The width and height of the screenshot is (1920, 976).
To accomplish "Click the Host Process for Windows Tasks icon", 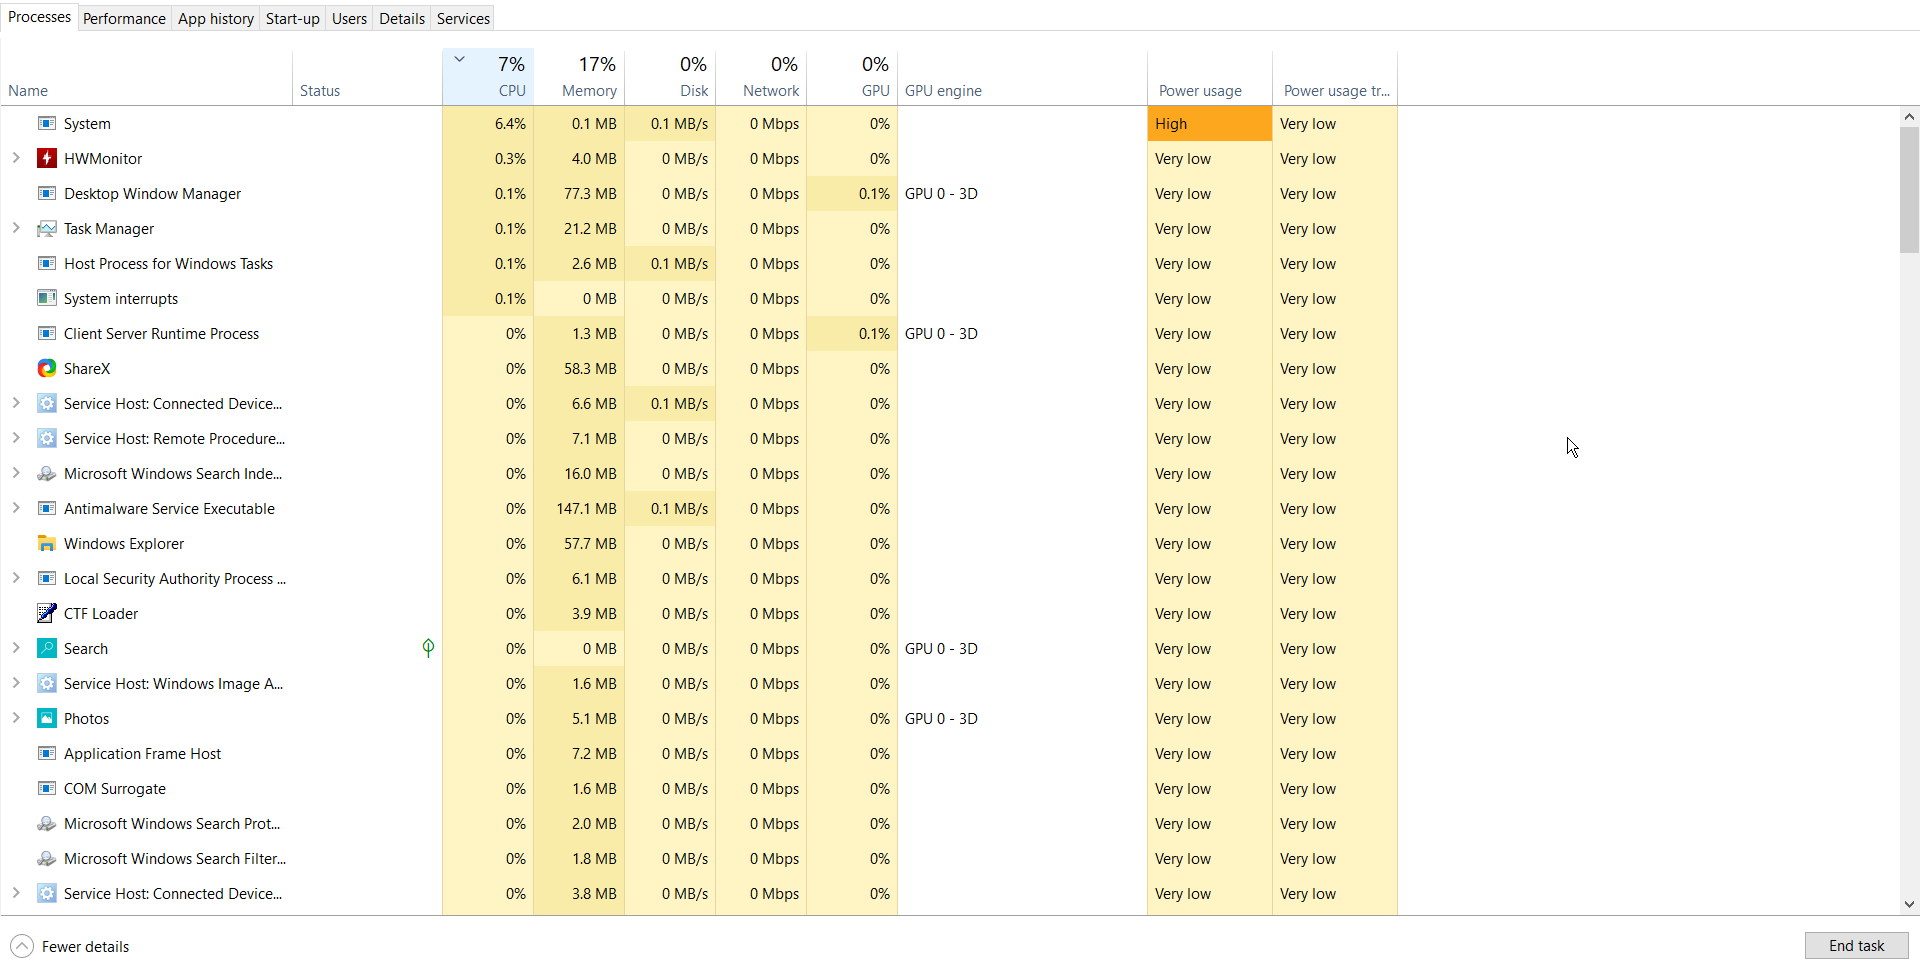I will pyautogui.click(x=47, y=264).
